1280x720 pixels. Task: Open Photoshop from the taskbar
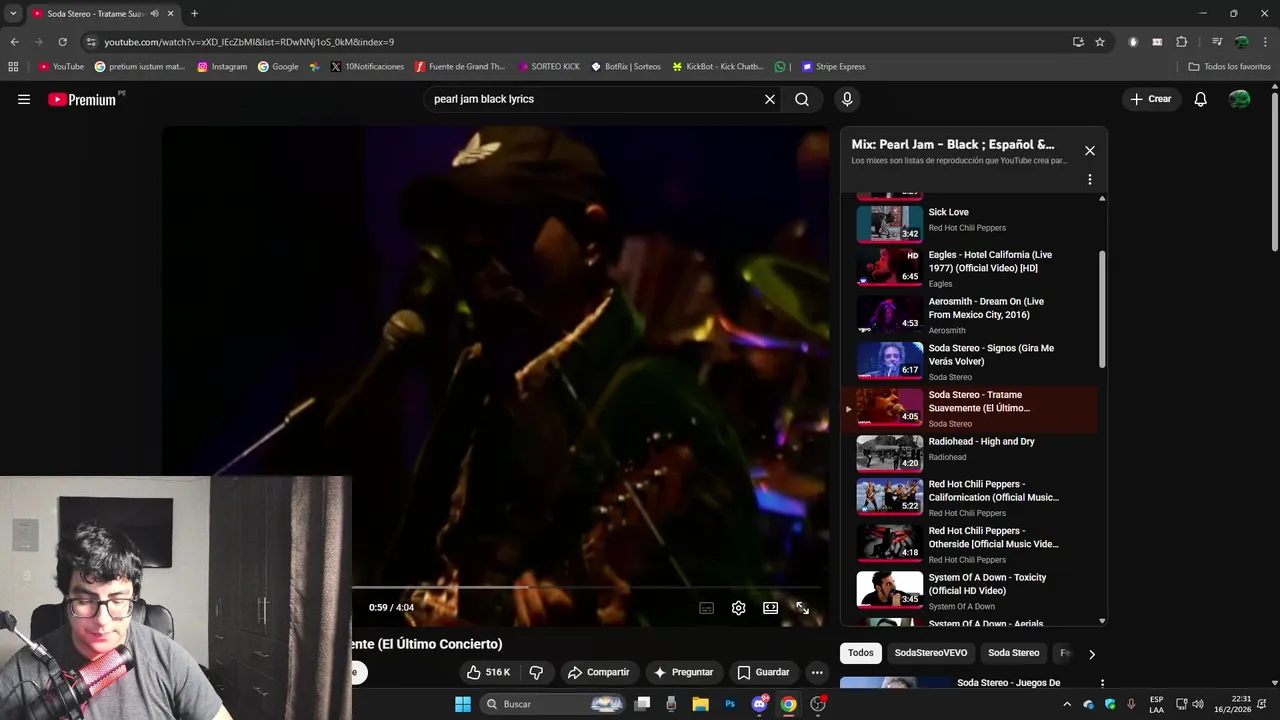point(730,704)
